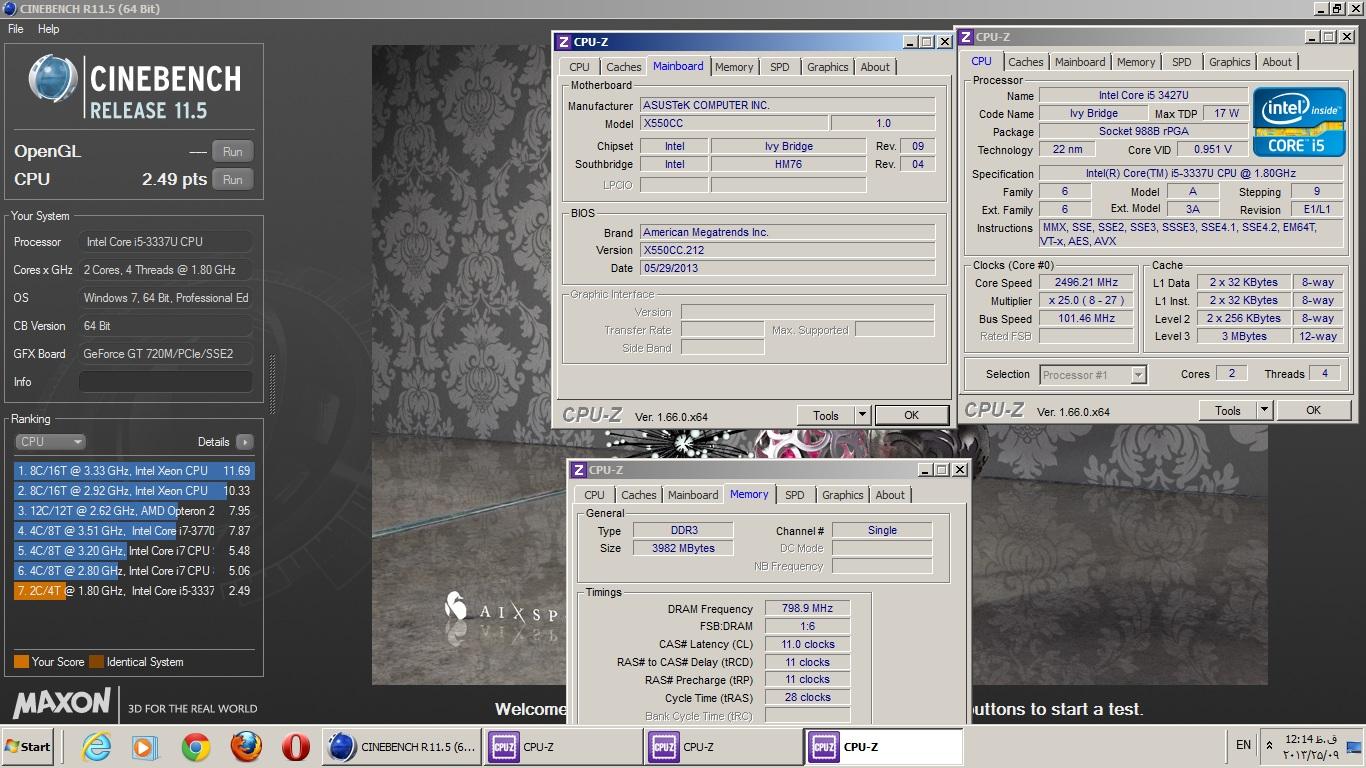The width and height of the screenshot is (1366, 768).
Task: Click the Info input field
Action: point(166,382)
